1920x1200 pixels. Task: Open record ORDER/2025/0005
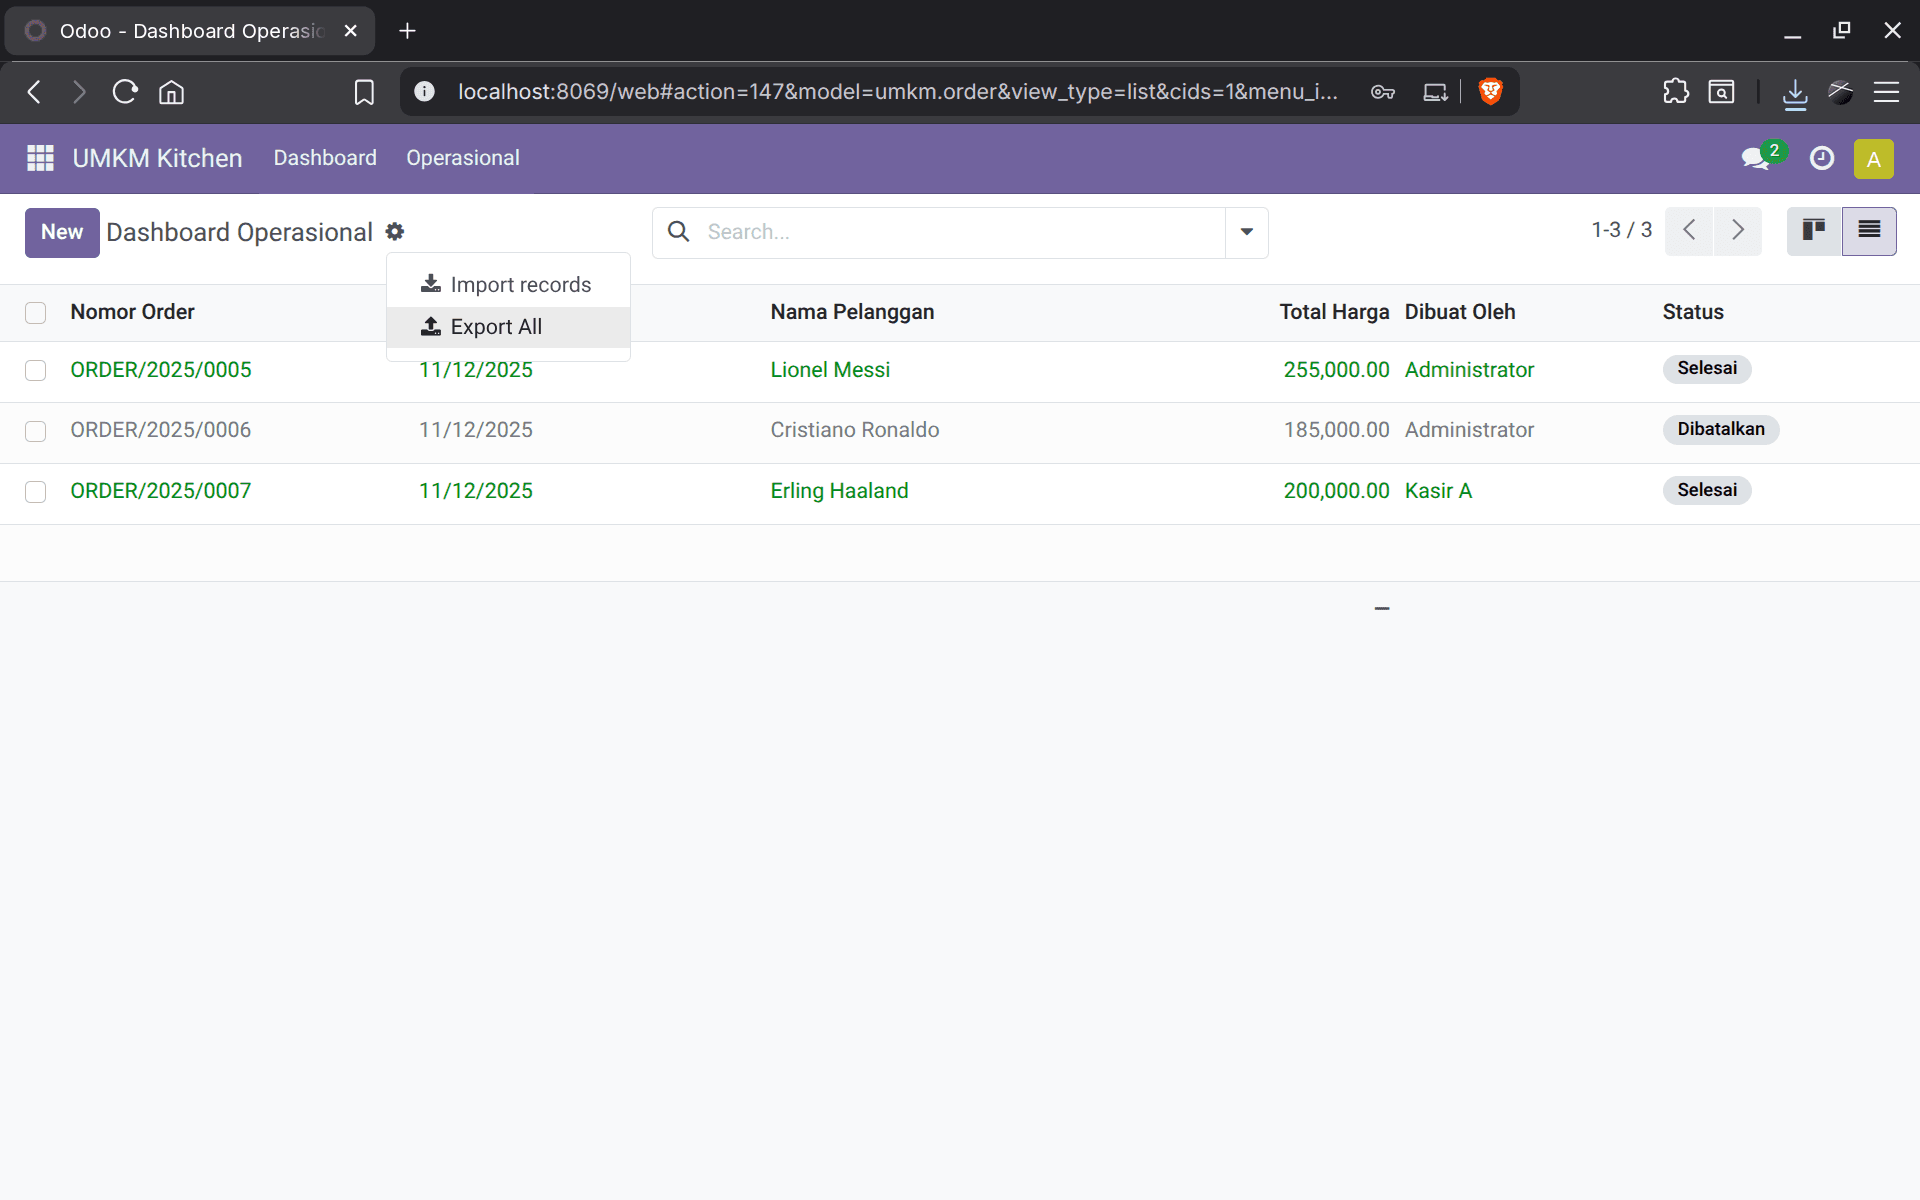click(161, 370)
